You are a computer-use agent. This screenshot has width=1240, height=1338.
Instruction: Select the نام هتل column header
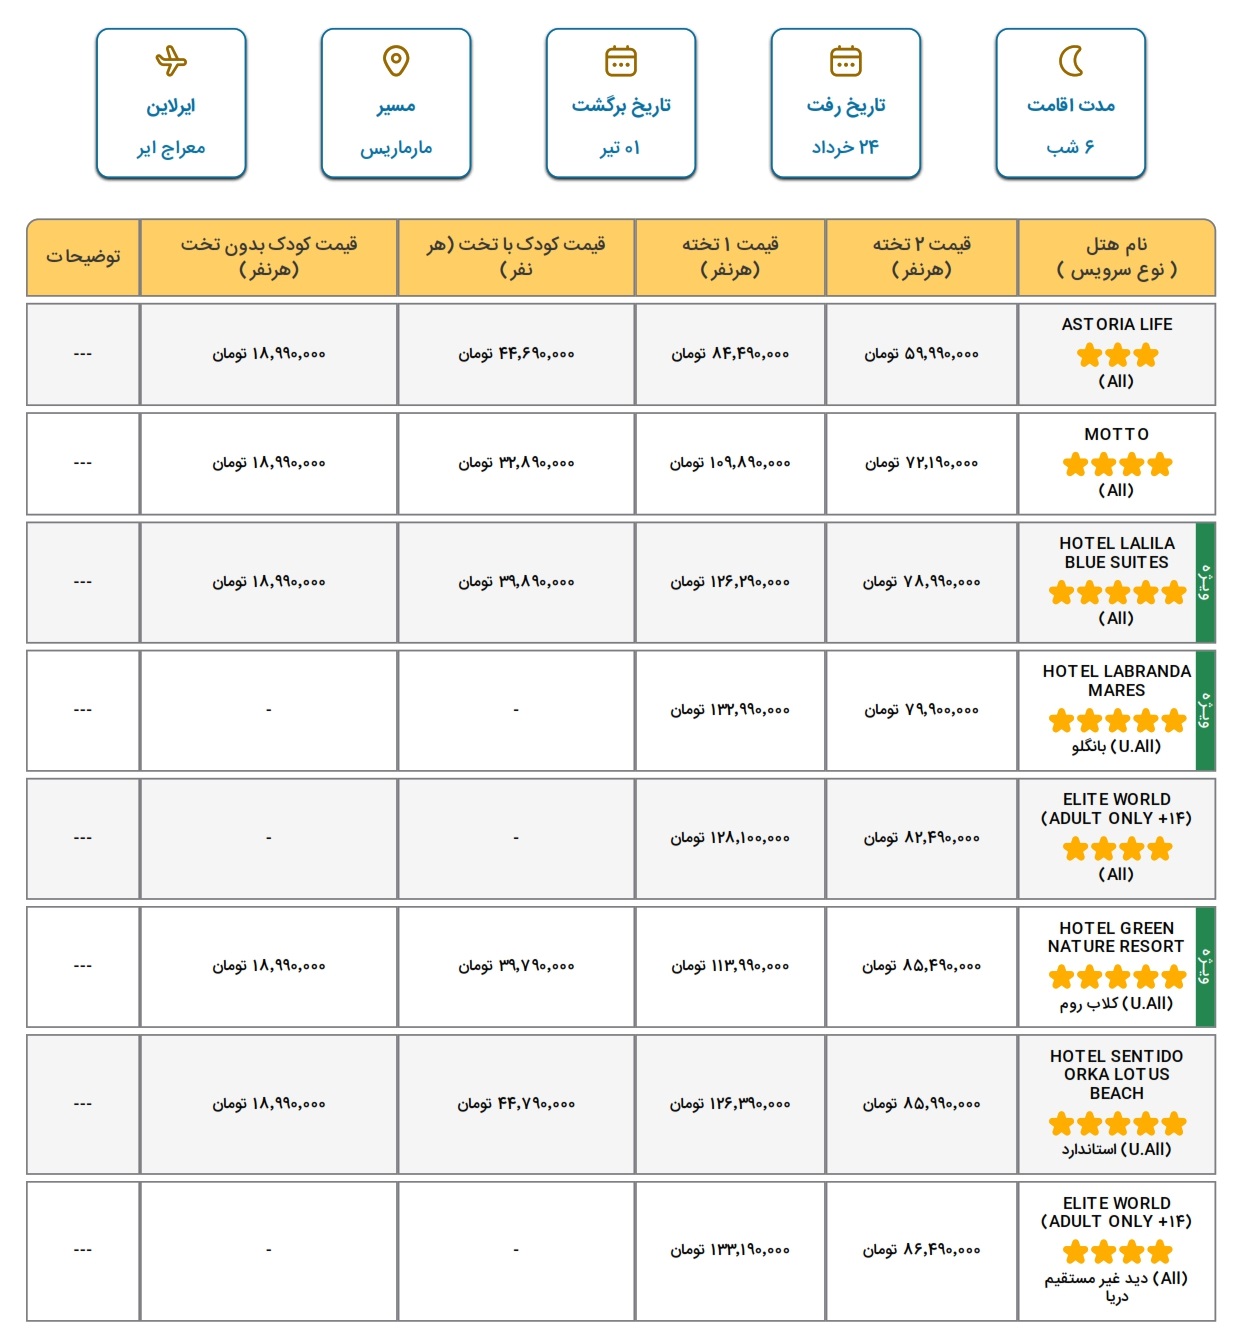click(x=1117, y=257)
